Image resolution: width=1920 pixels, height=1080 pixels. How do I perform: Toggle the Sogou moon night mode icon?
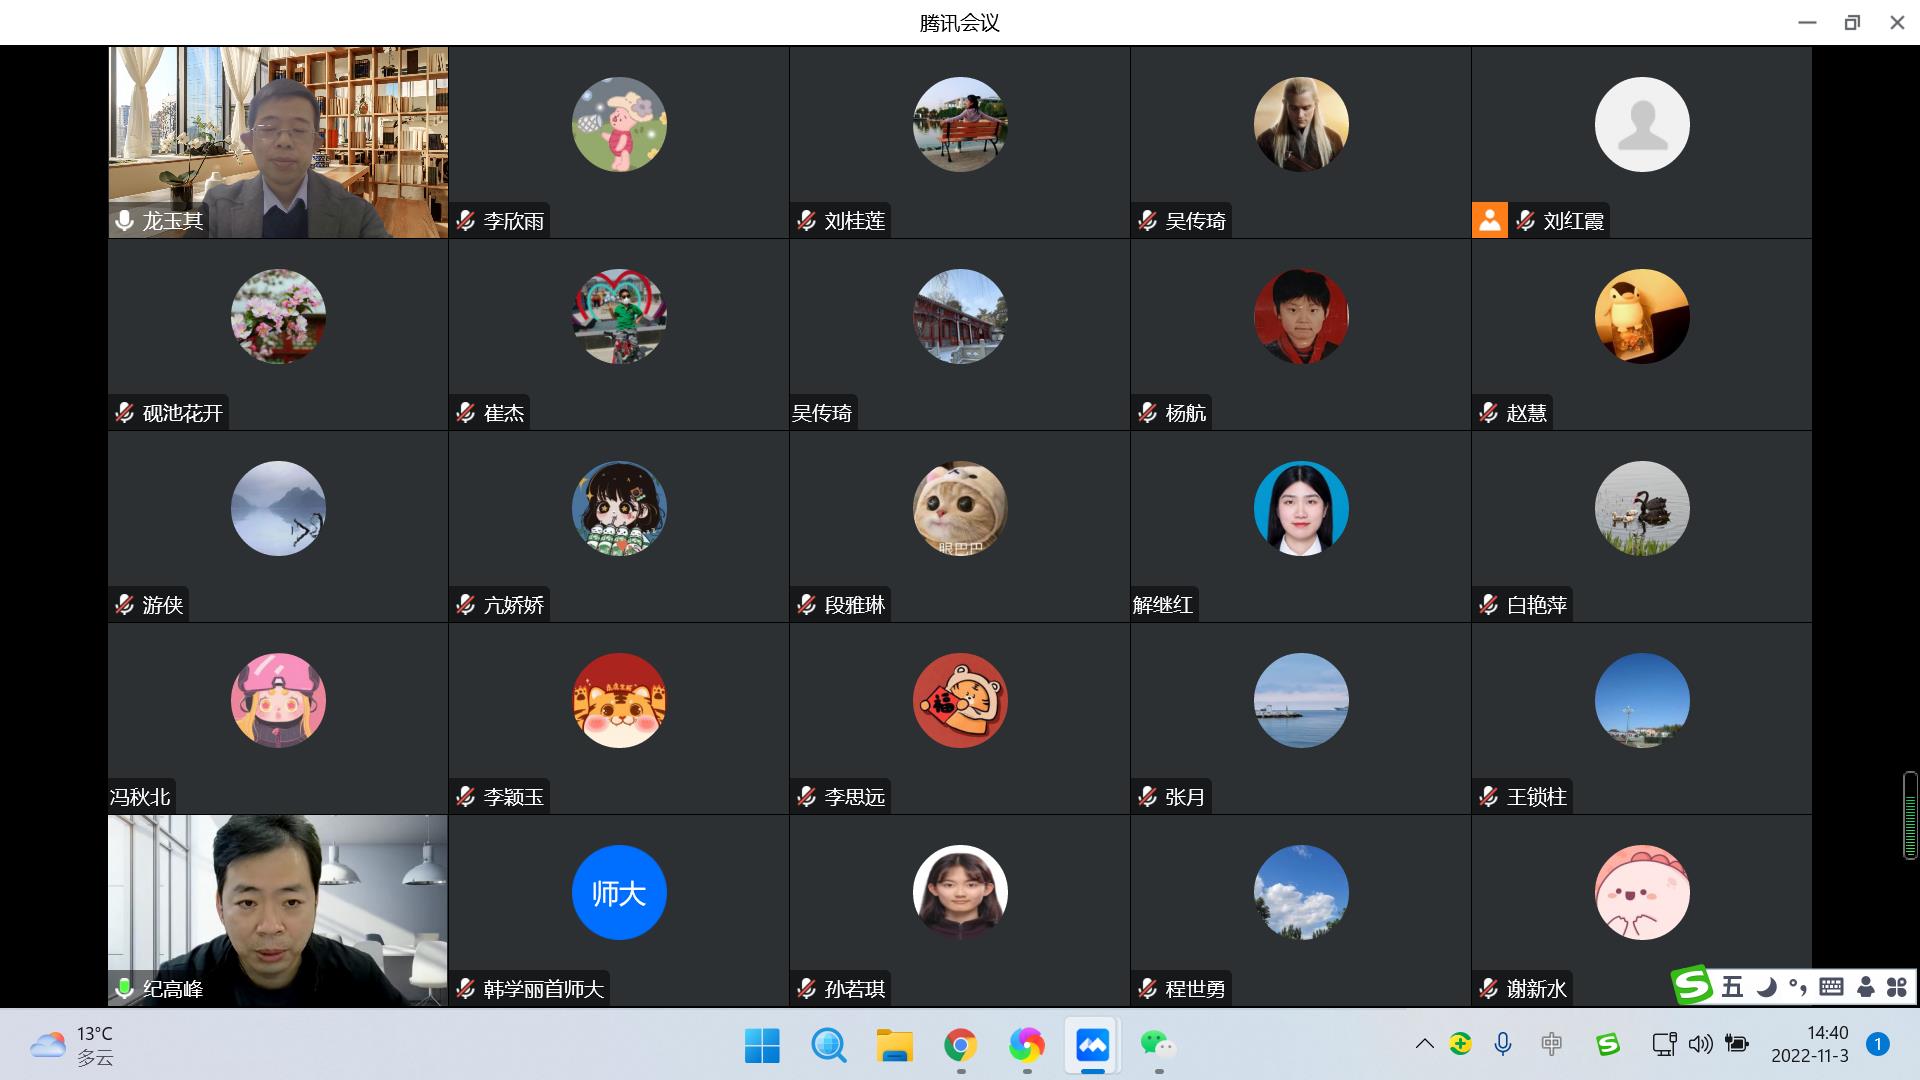[1766, 987]
